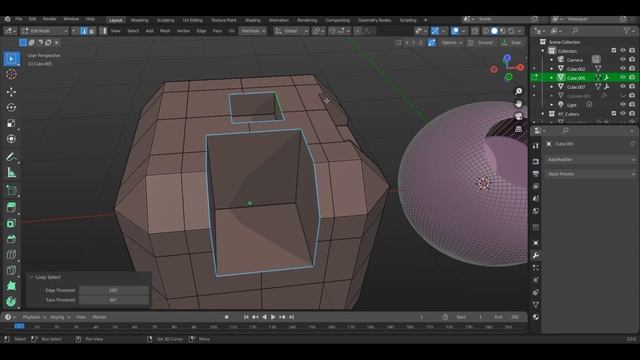640x360 pixels.
Task: Activate the Cursor tool in the toolbar
Action: 11,74
